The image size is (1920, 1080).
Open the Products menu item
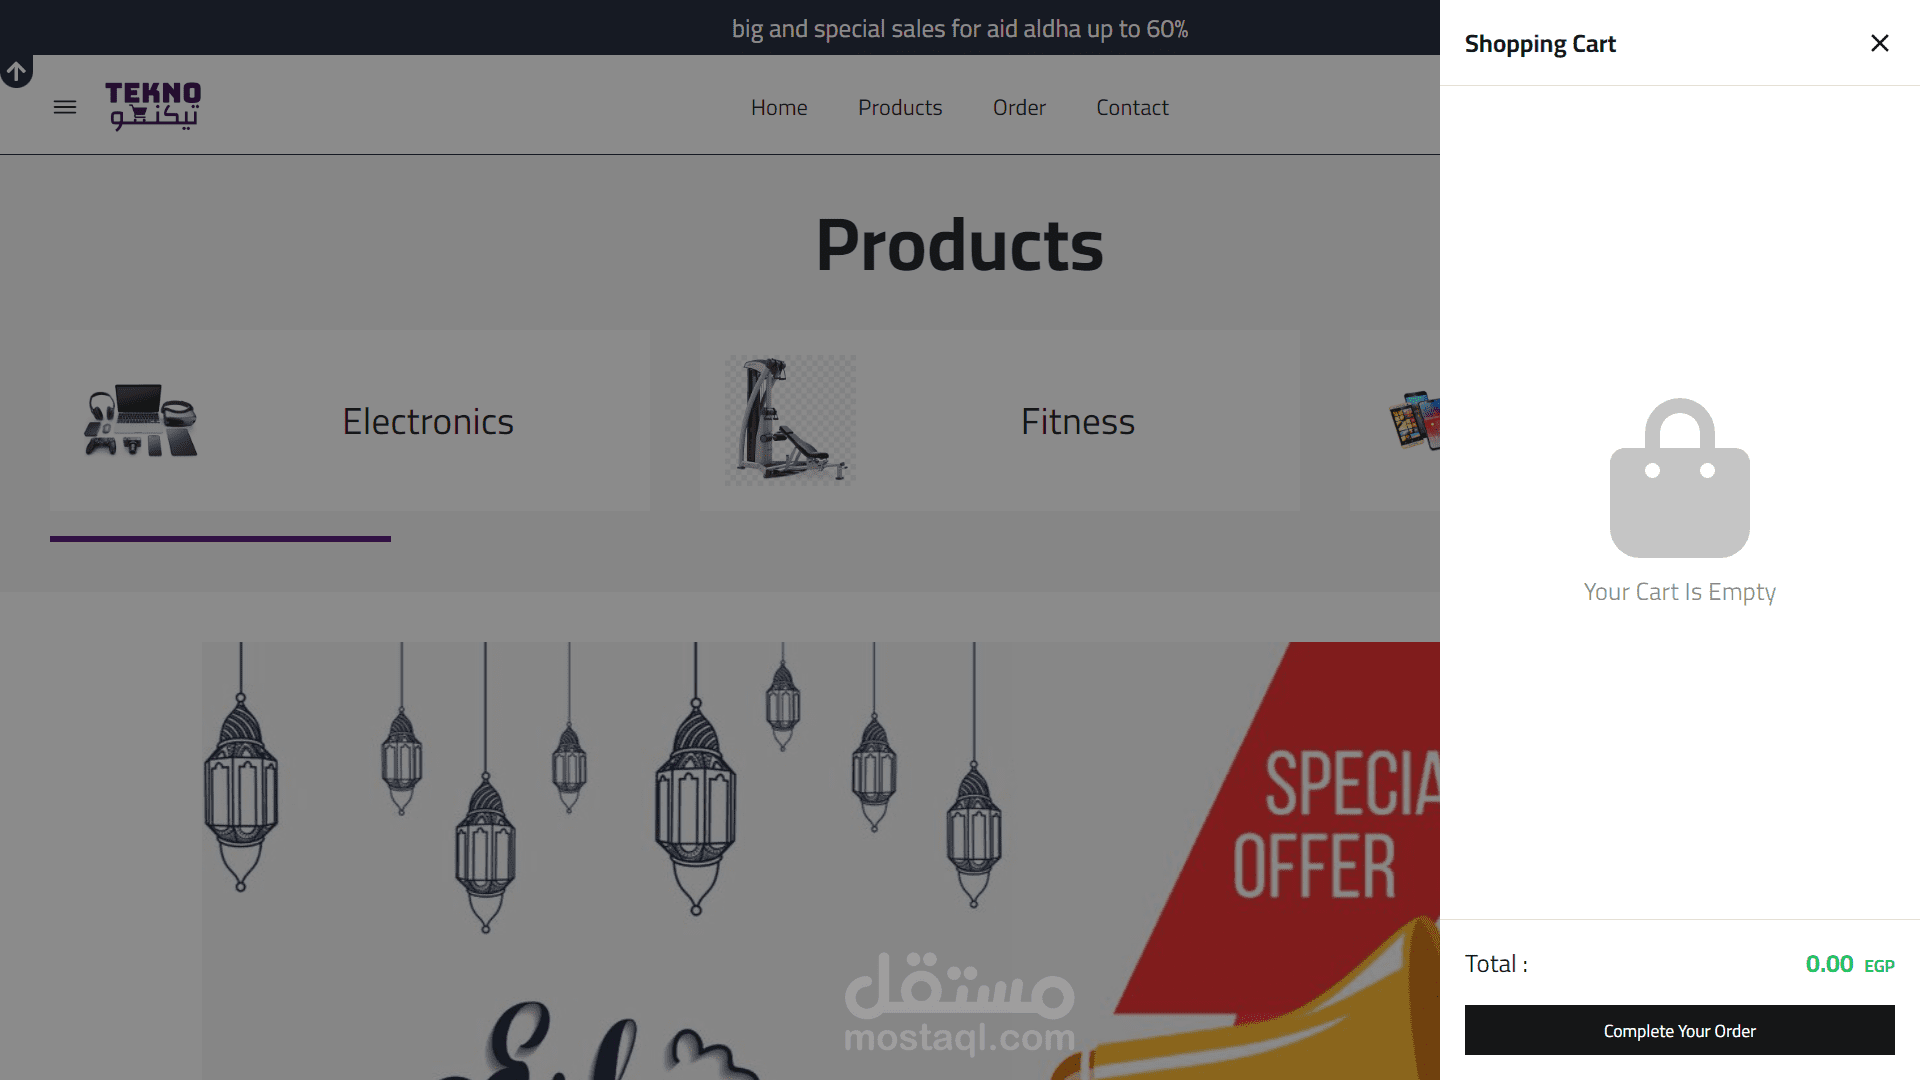(x=900, y=107)
